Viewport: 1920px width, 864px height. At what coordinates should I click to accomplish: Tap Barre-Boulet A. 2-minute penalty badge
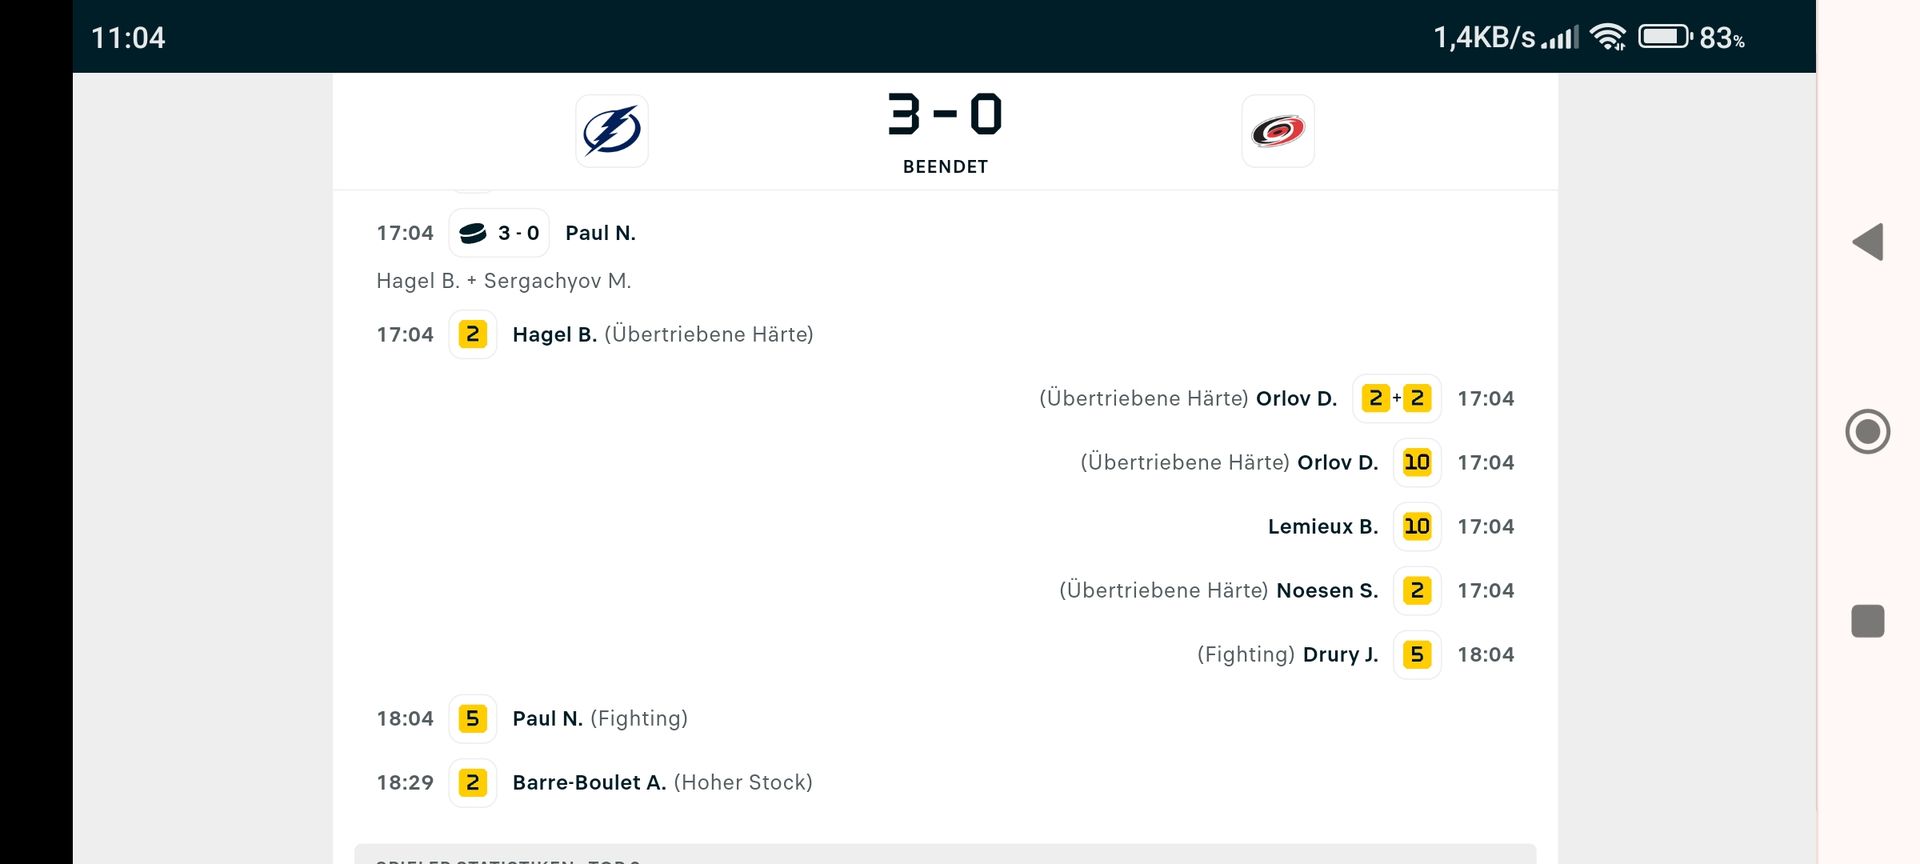pos(473,782)
